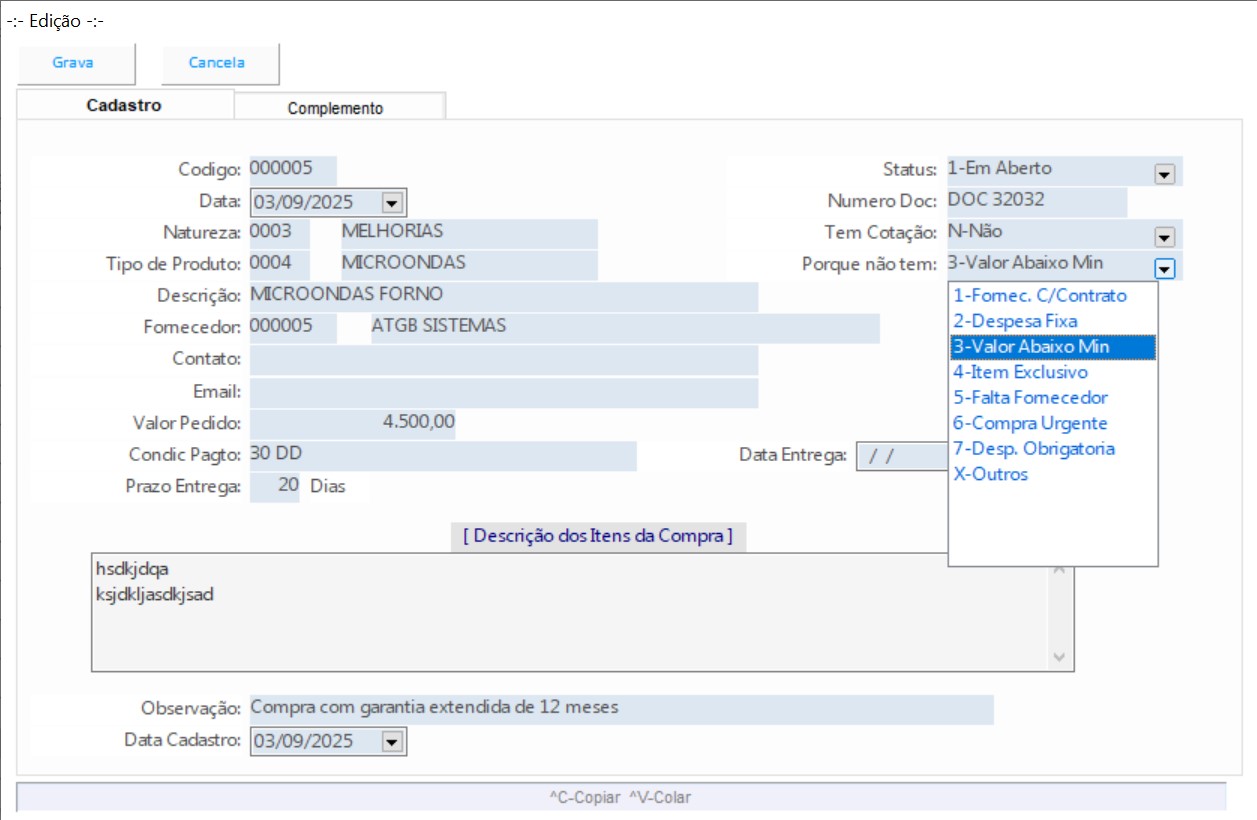Collapse the Porque não tem dropdown arrow
This screenshot has width=1257, height=820.
pos(1164,268)
